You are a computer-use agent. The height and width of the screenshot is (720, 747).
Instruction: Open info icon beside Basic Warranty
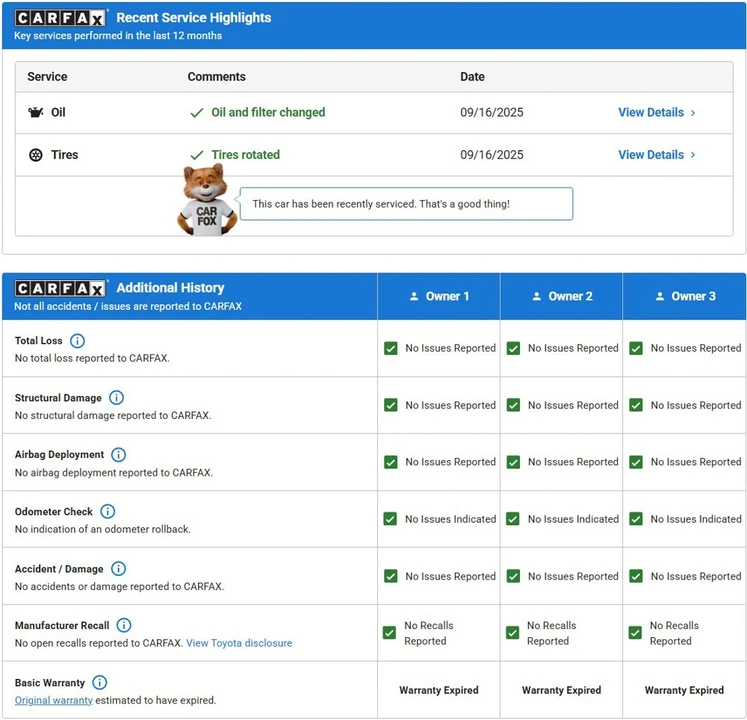(100, 682)
